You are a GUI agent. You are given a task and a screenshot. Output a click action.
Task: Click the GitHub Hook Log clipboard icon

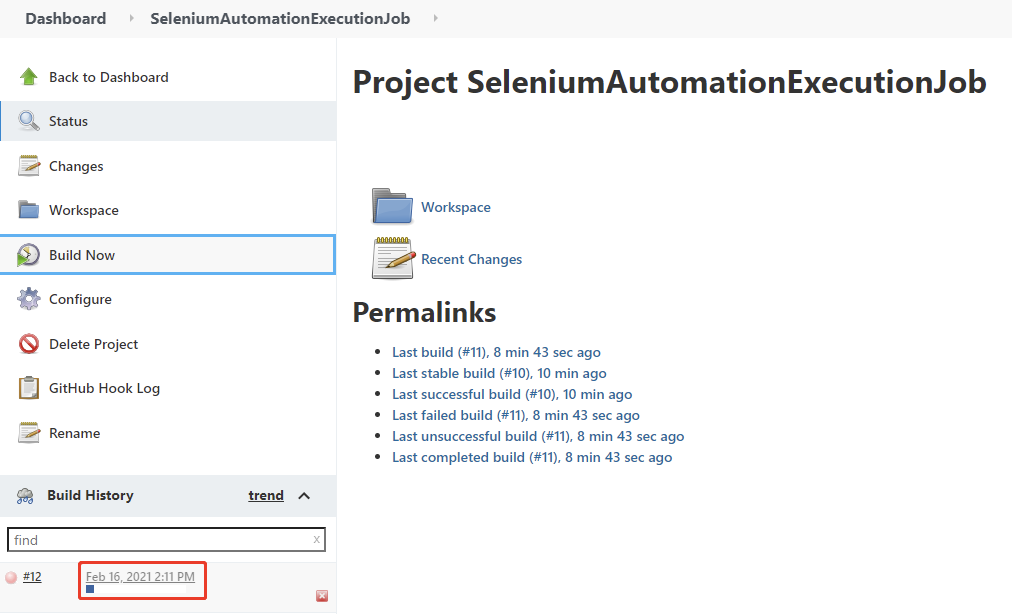click(x=29, y=388)
